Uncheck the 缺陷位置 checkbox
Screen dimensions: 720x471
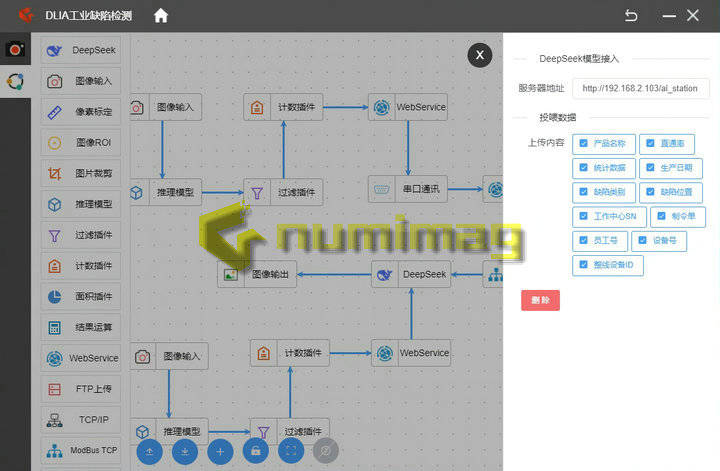[x=650, y=191]
